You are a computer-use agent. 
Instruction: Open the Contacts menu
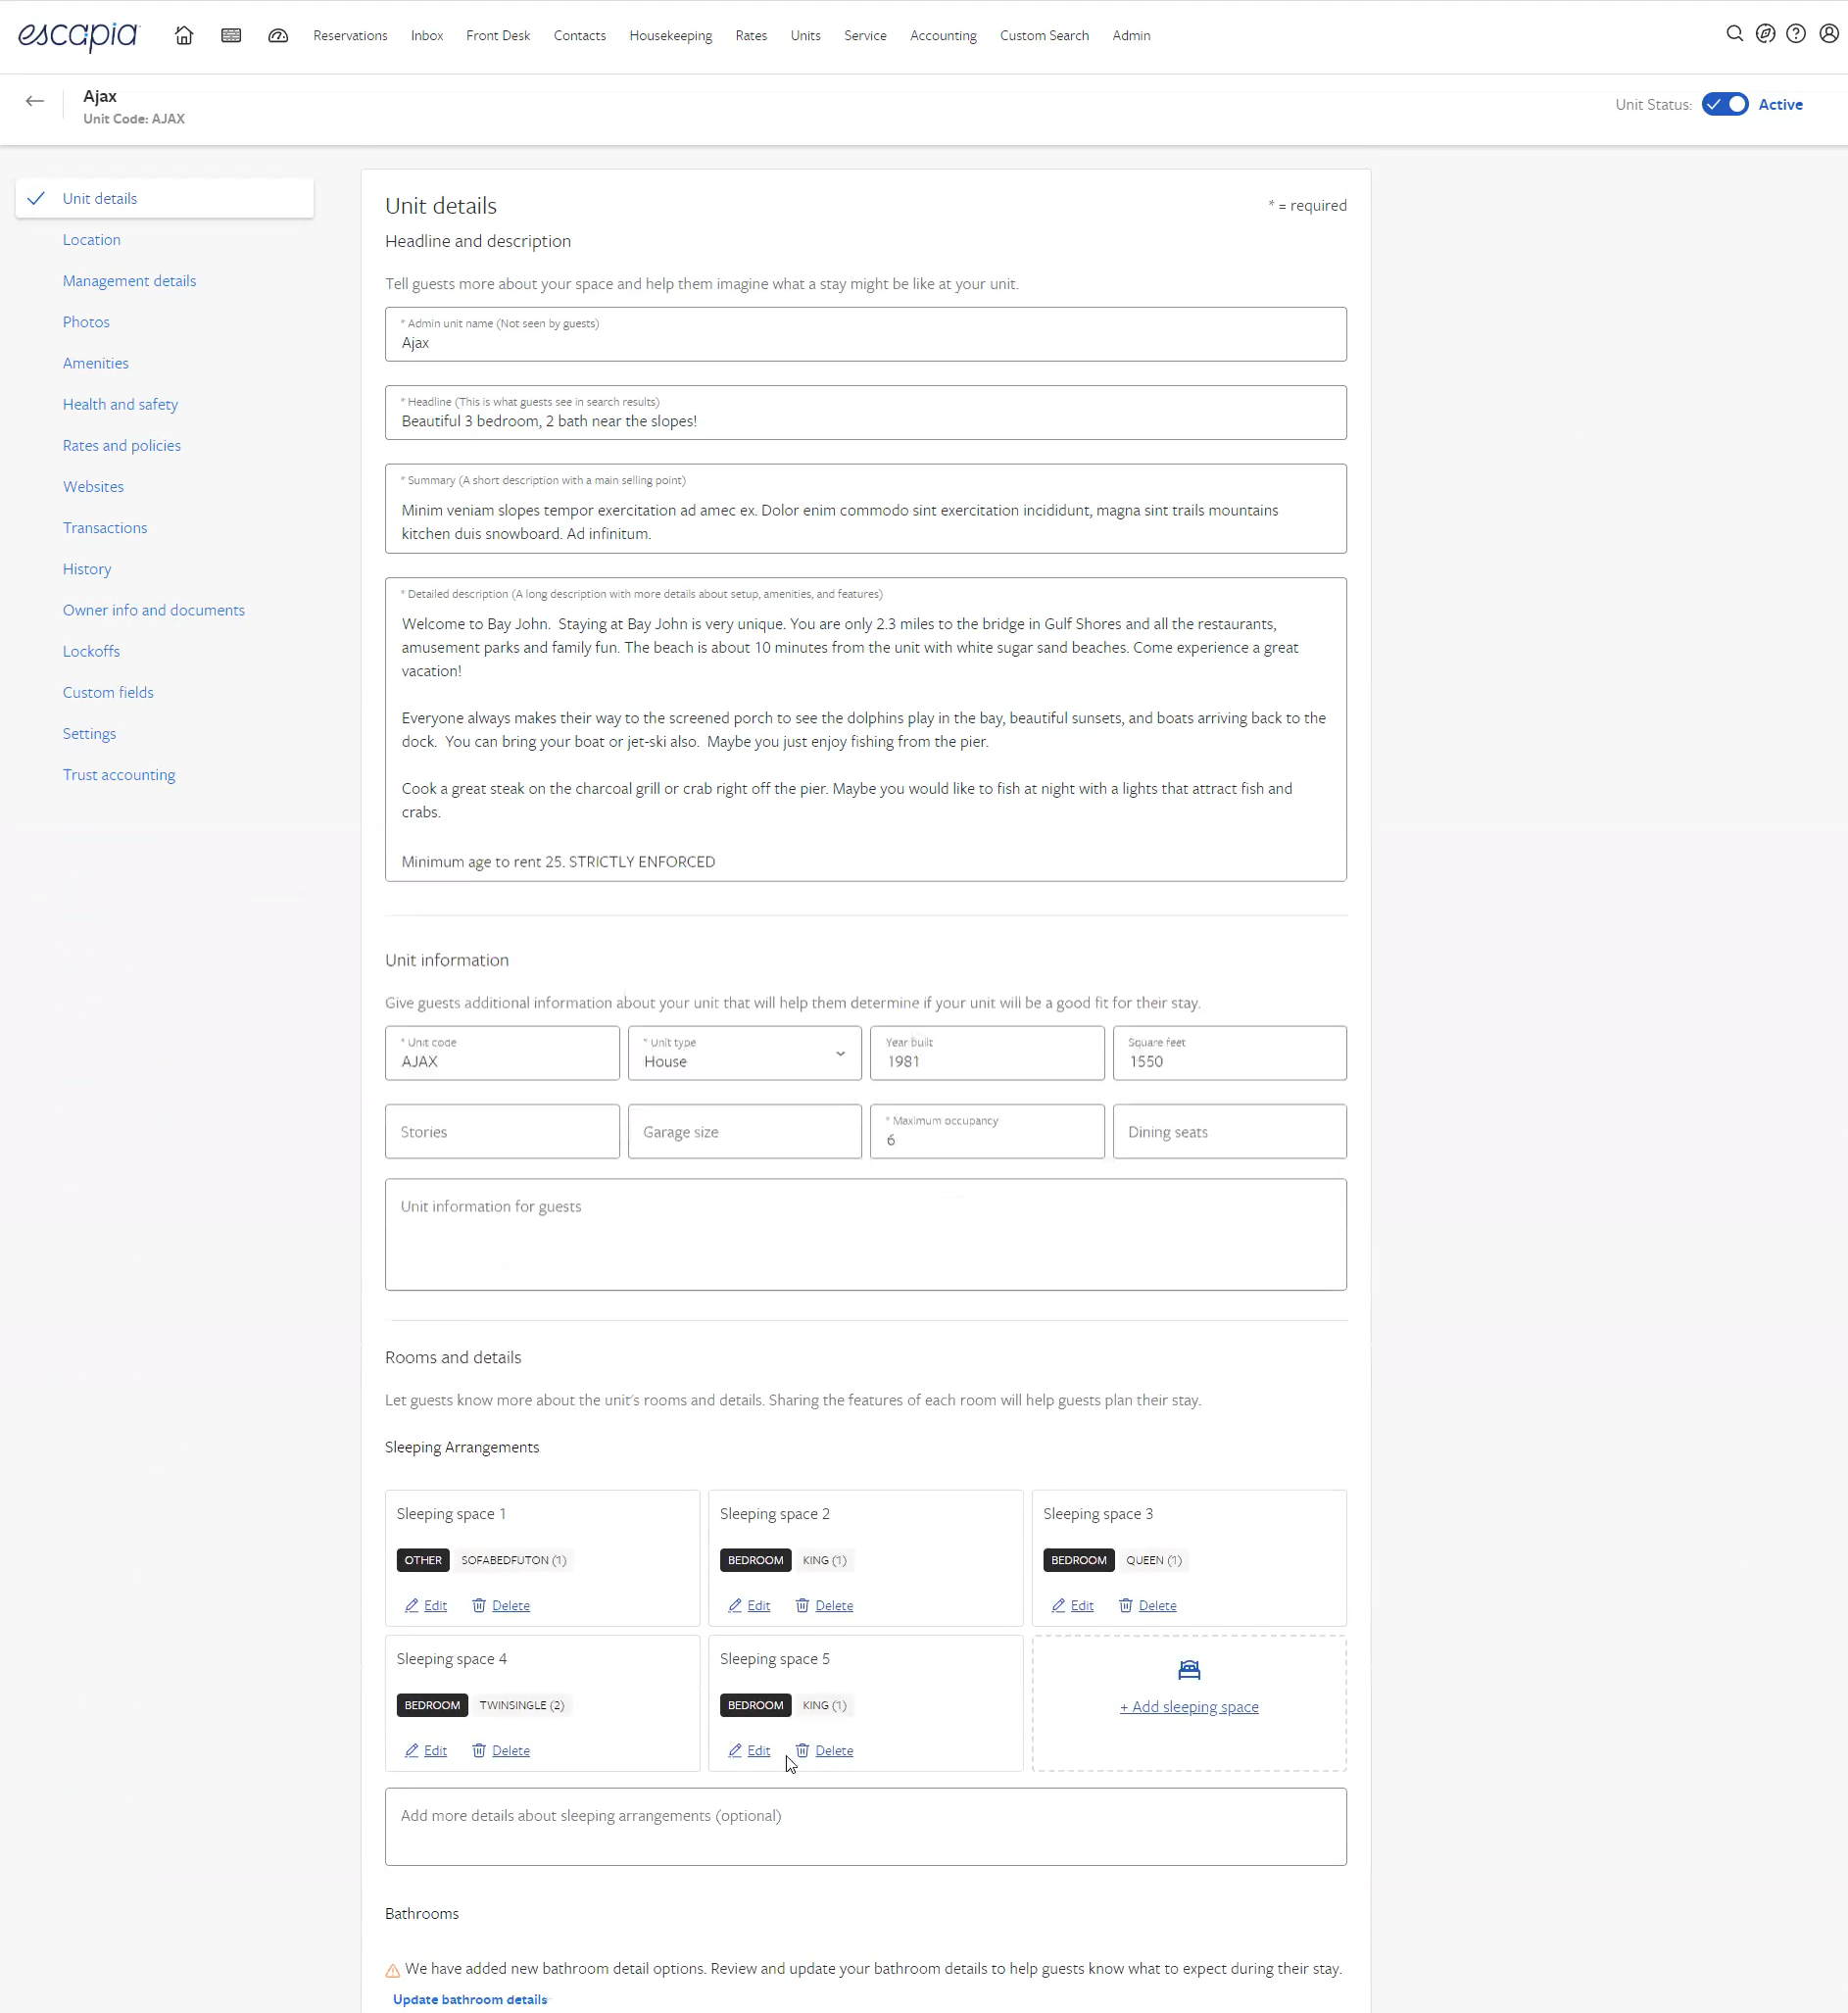click(580, 35)
